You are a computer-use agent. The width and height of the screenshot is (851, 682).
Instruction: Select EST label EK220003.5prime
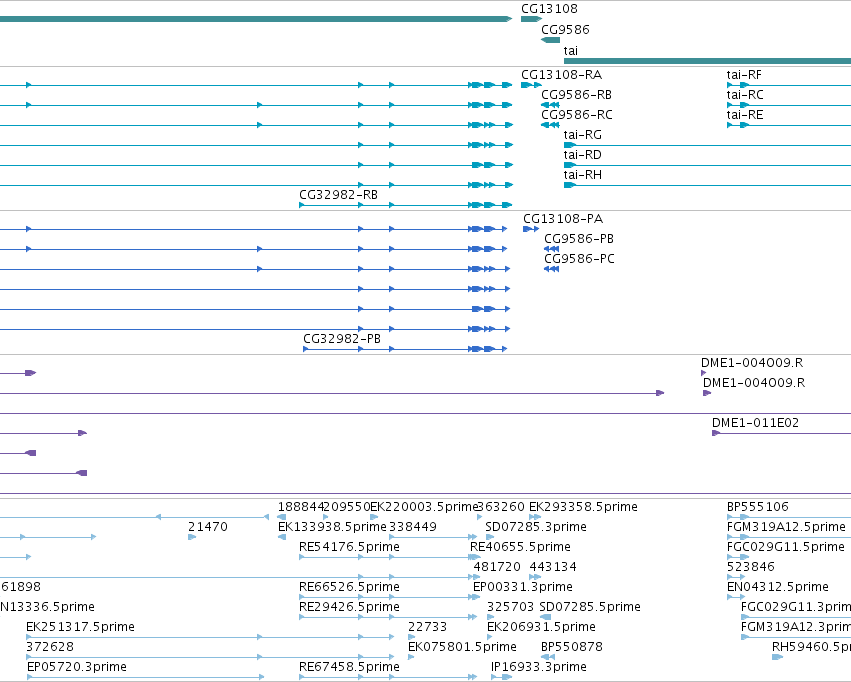click(x=424, y=507)
